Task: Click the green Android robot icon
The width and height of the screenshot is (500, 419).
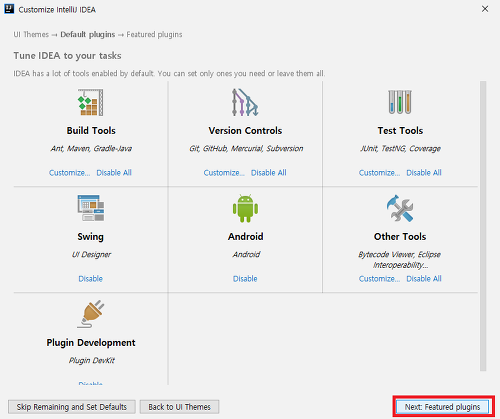Action: coord(245,208)
